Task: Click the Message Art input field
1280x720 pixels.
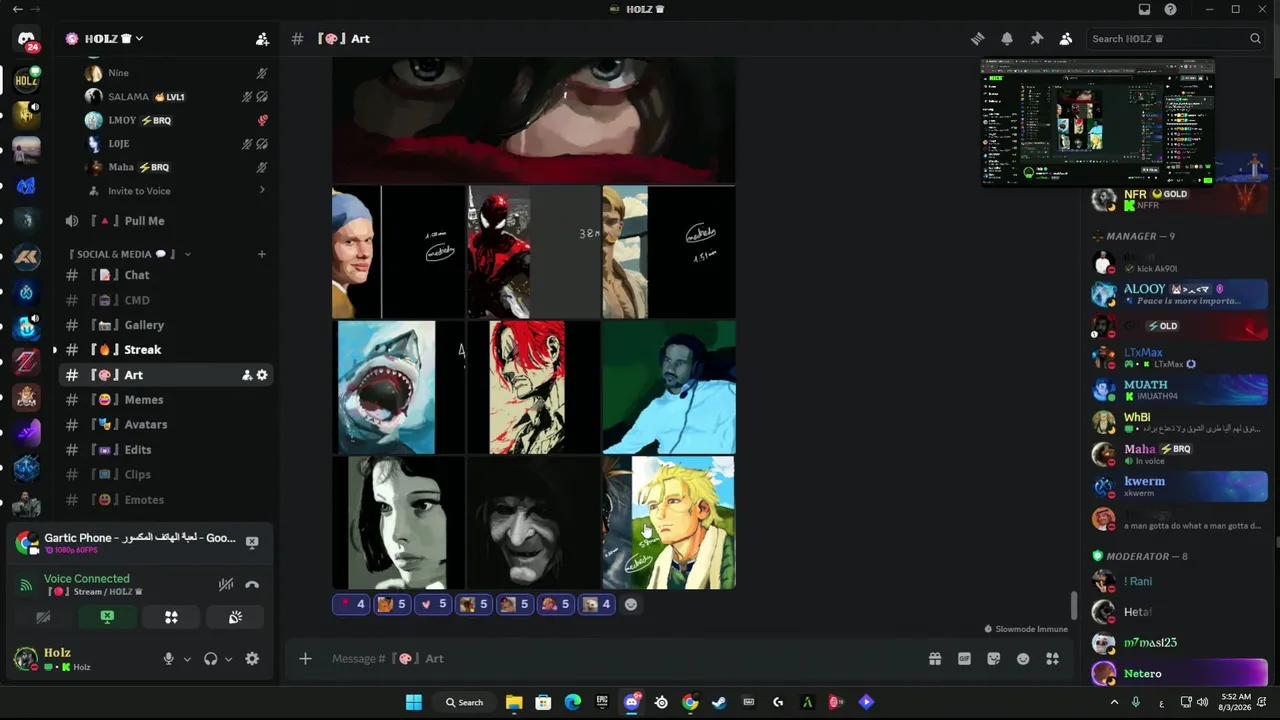Action: (x=620, y=659)
